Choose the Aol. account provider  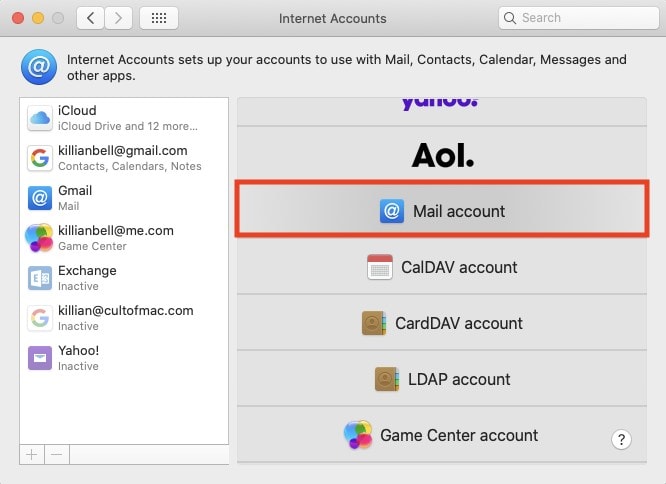click(x=442, y=155)
